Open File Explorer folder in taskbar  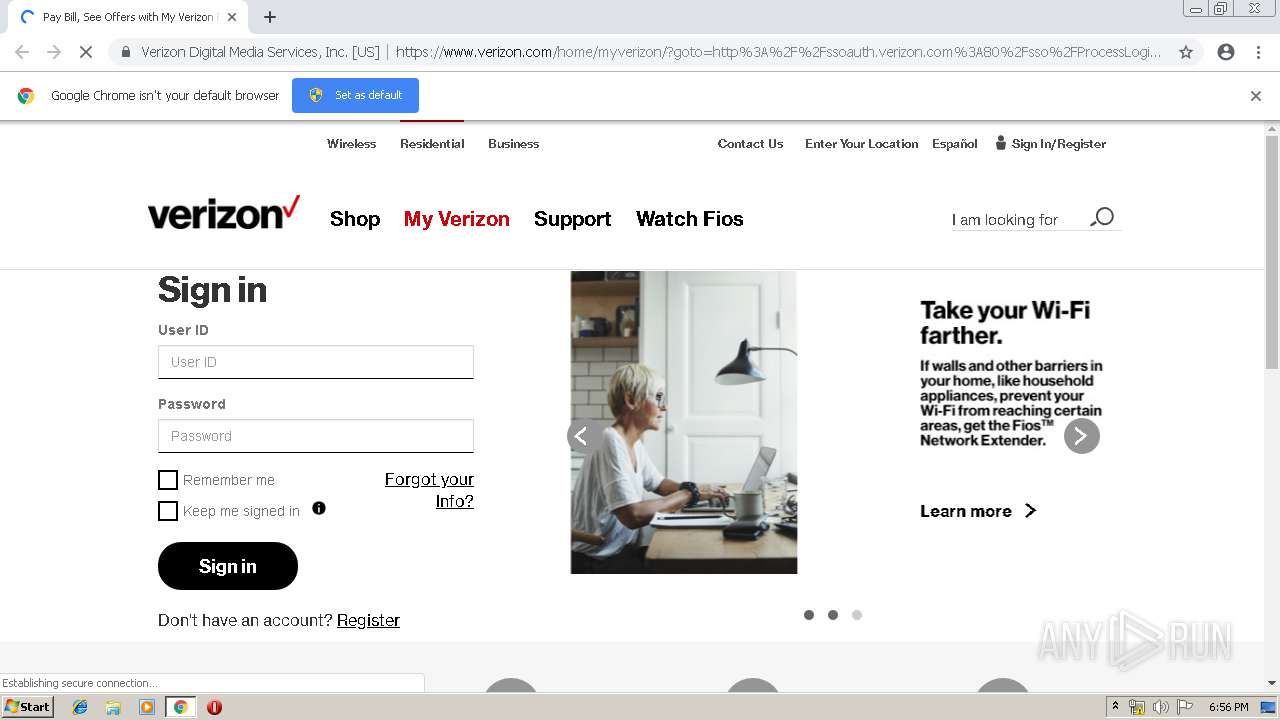(x=113, y=707)
